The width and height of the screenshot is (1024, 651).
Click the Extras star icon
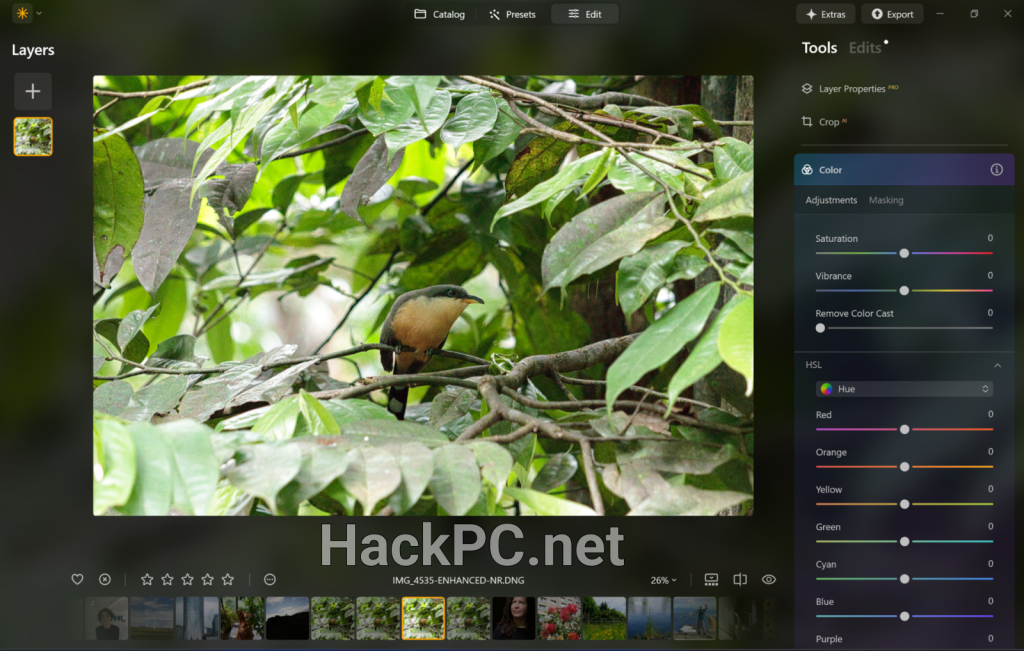(x=811, y=14)
